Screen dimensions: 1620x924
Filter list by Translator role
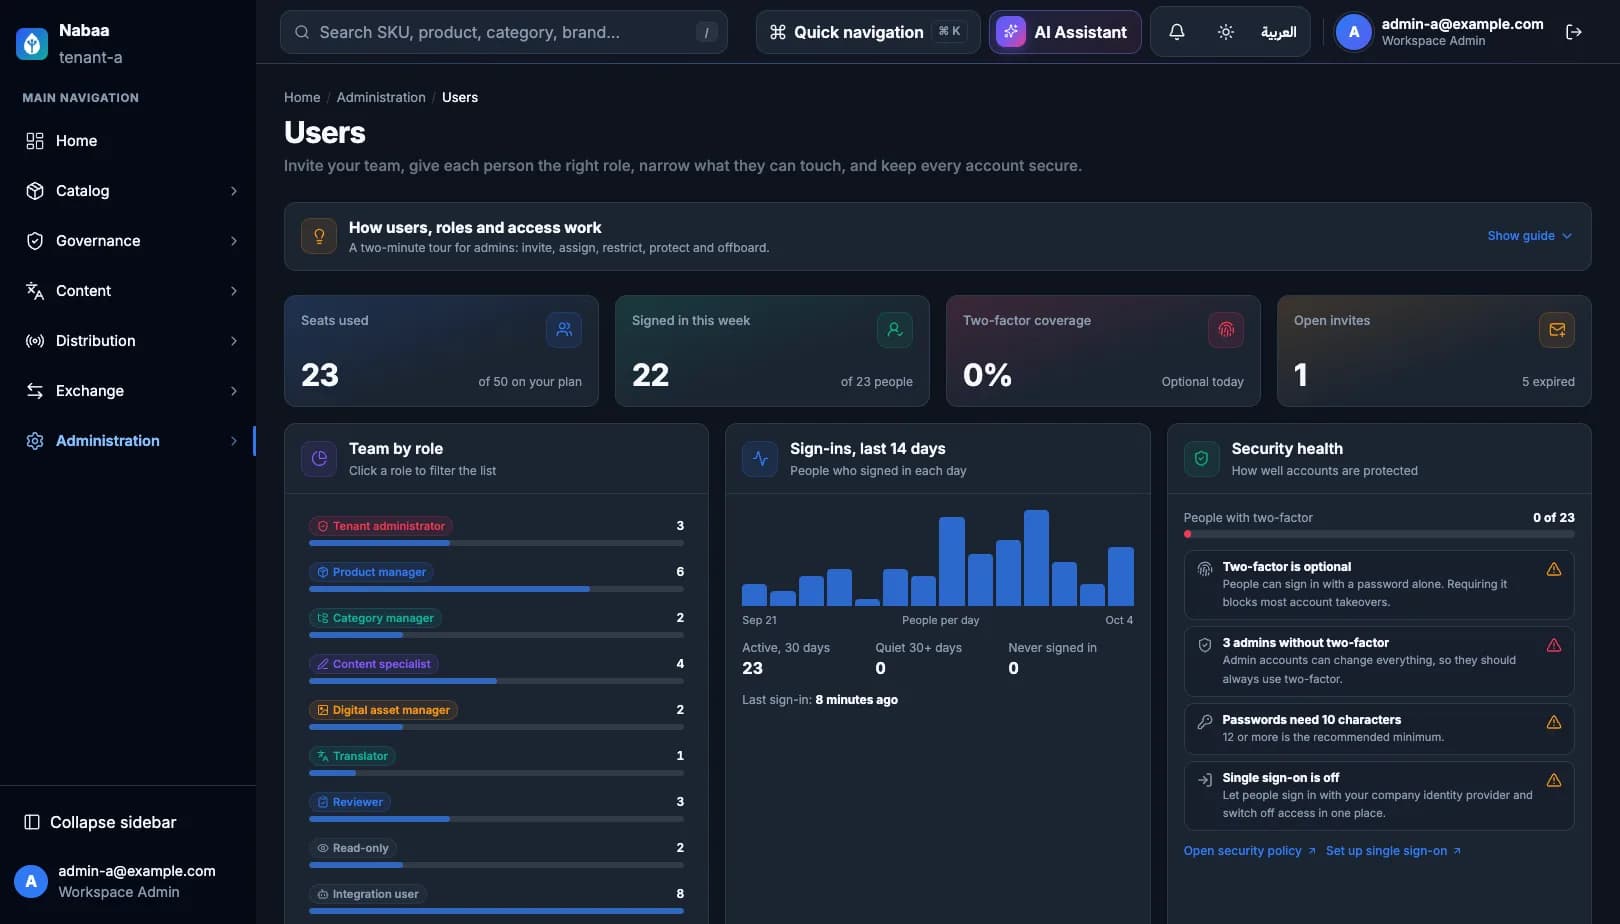352,756
